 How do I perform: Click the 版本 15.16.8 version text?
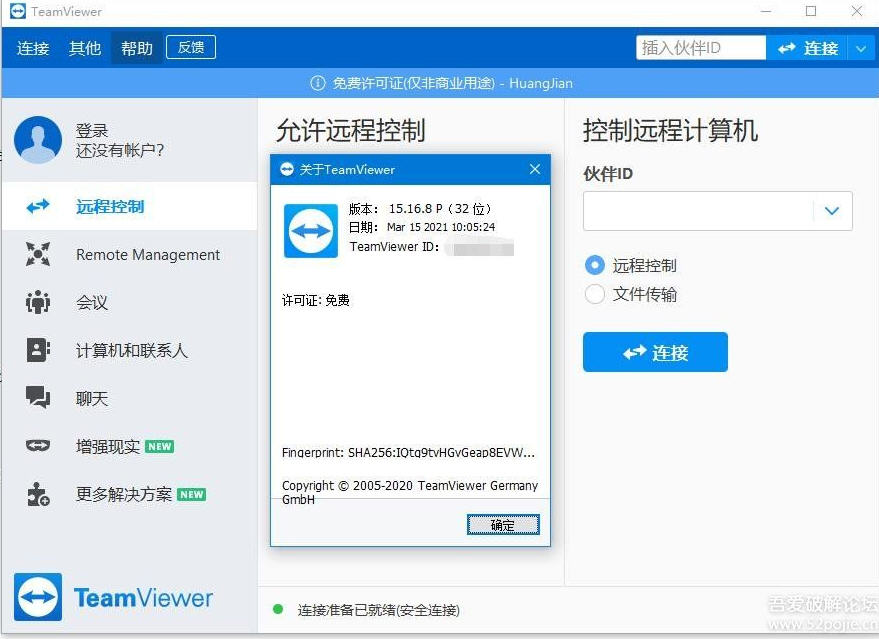420,209
